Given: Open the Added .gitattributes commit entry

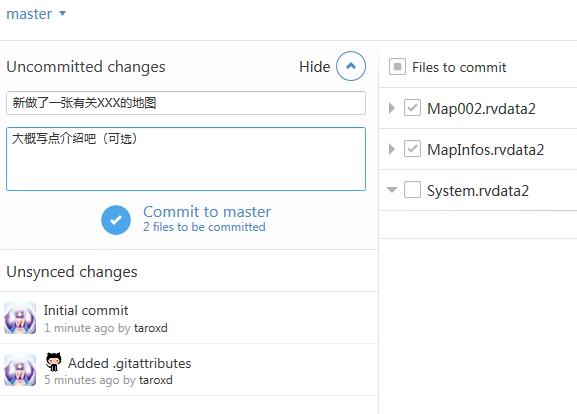Looking at the screenshot, I should (189, 370).
